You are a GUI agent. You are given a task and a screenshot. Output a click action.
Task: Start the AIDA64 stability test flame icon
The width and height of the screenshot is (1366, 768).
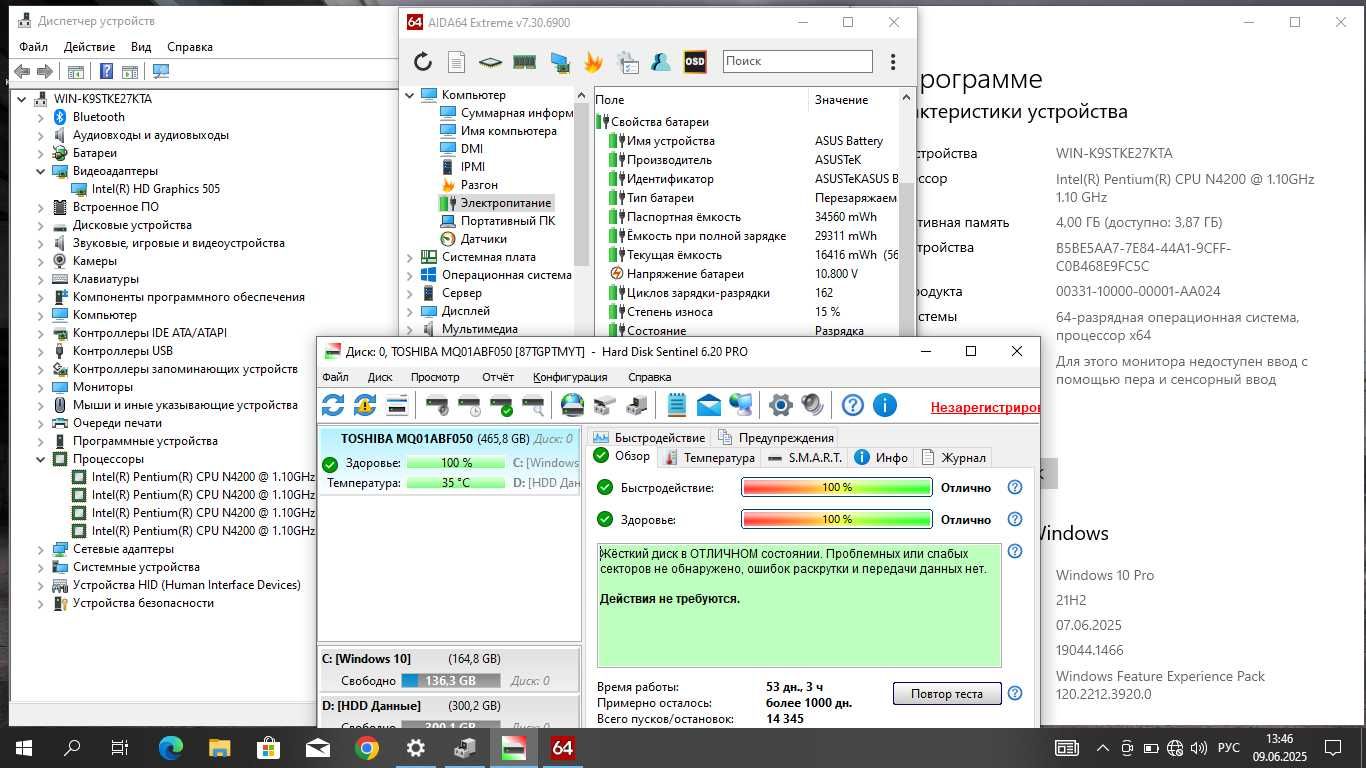pyautogui.click(x=593, y=62)
